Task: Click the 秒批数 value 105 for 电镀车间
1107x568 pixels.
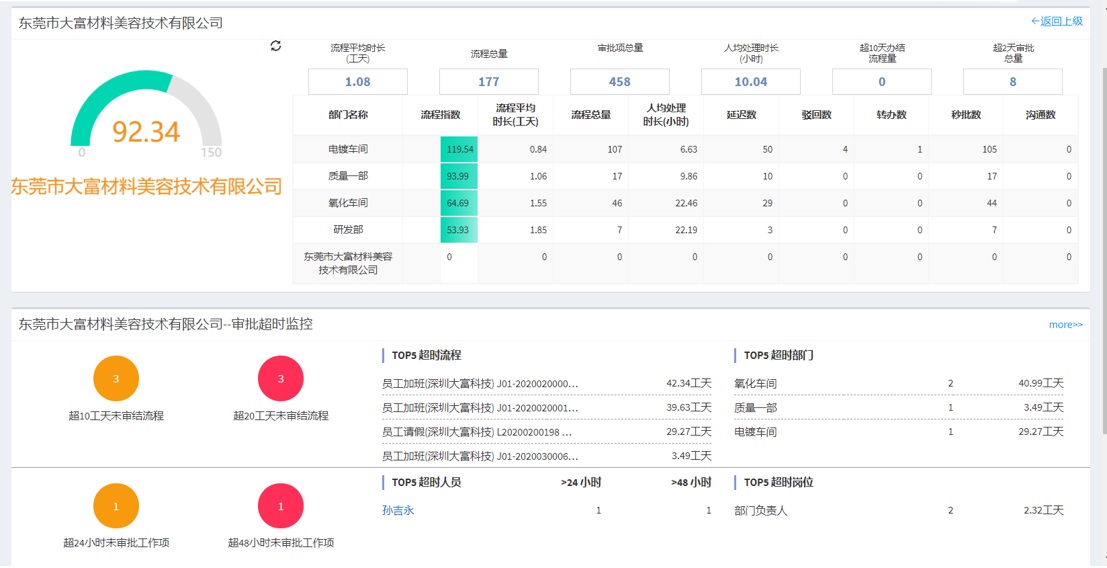Action: (988, 150)
